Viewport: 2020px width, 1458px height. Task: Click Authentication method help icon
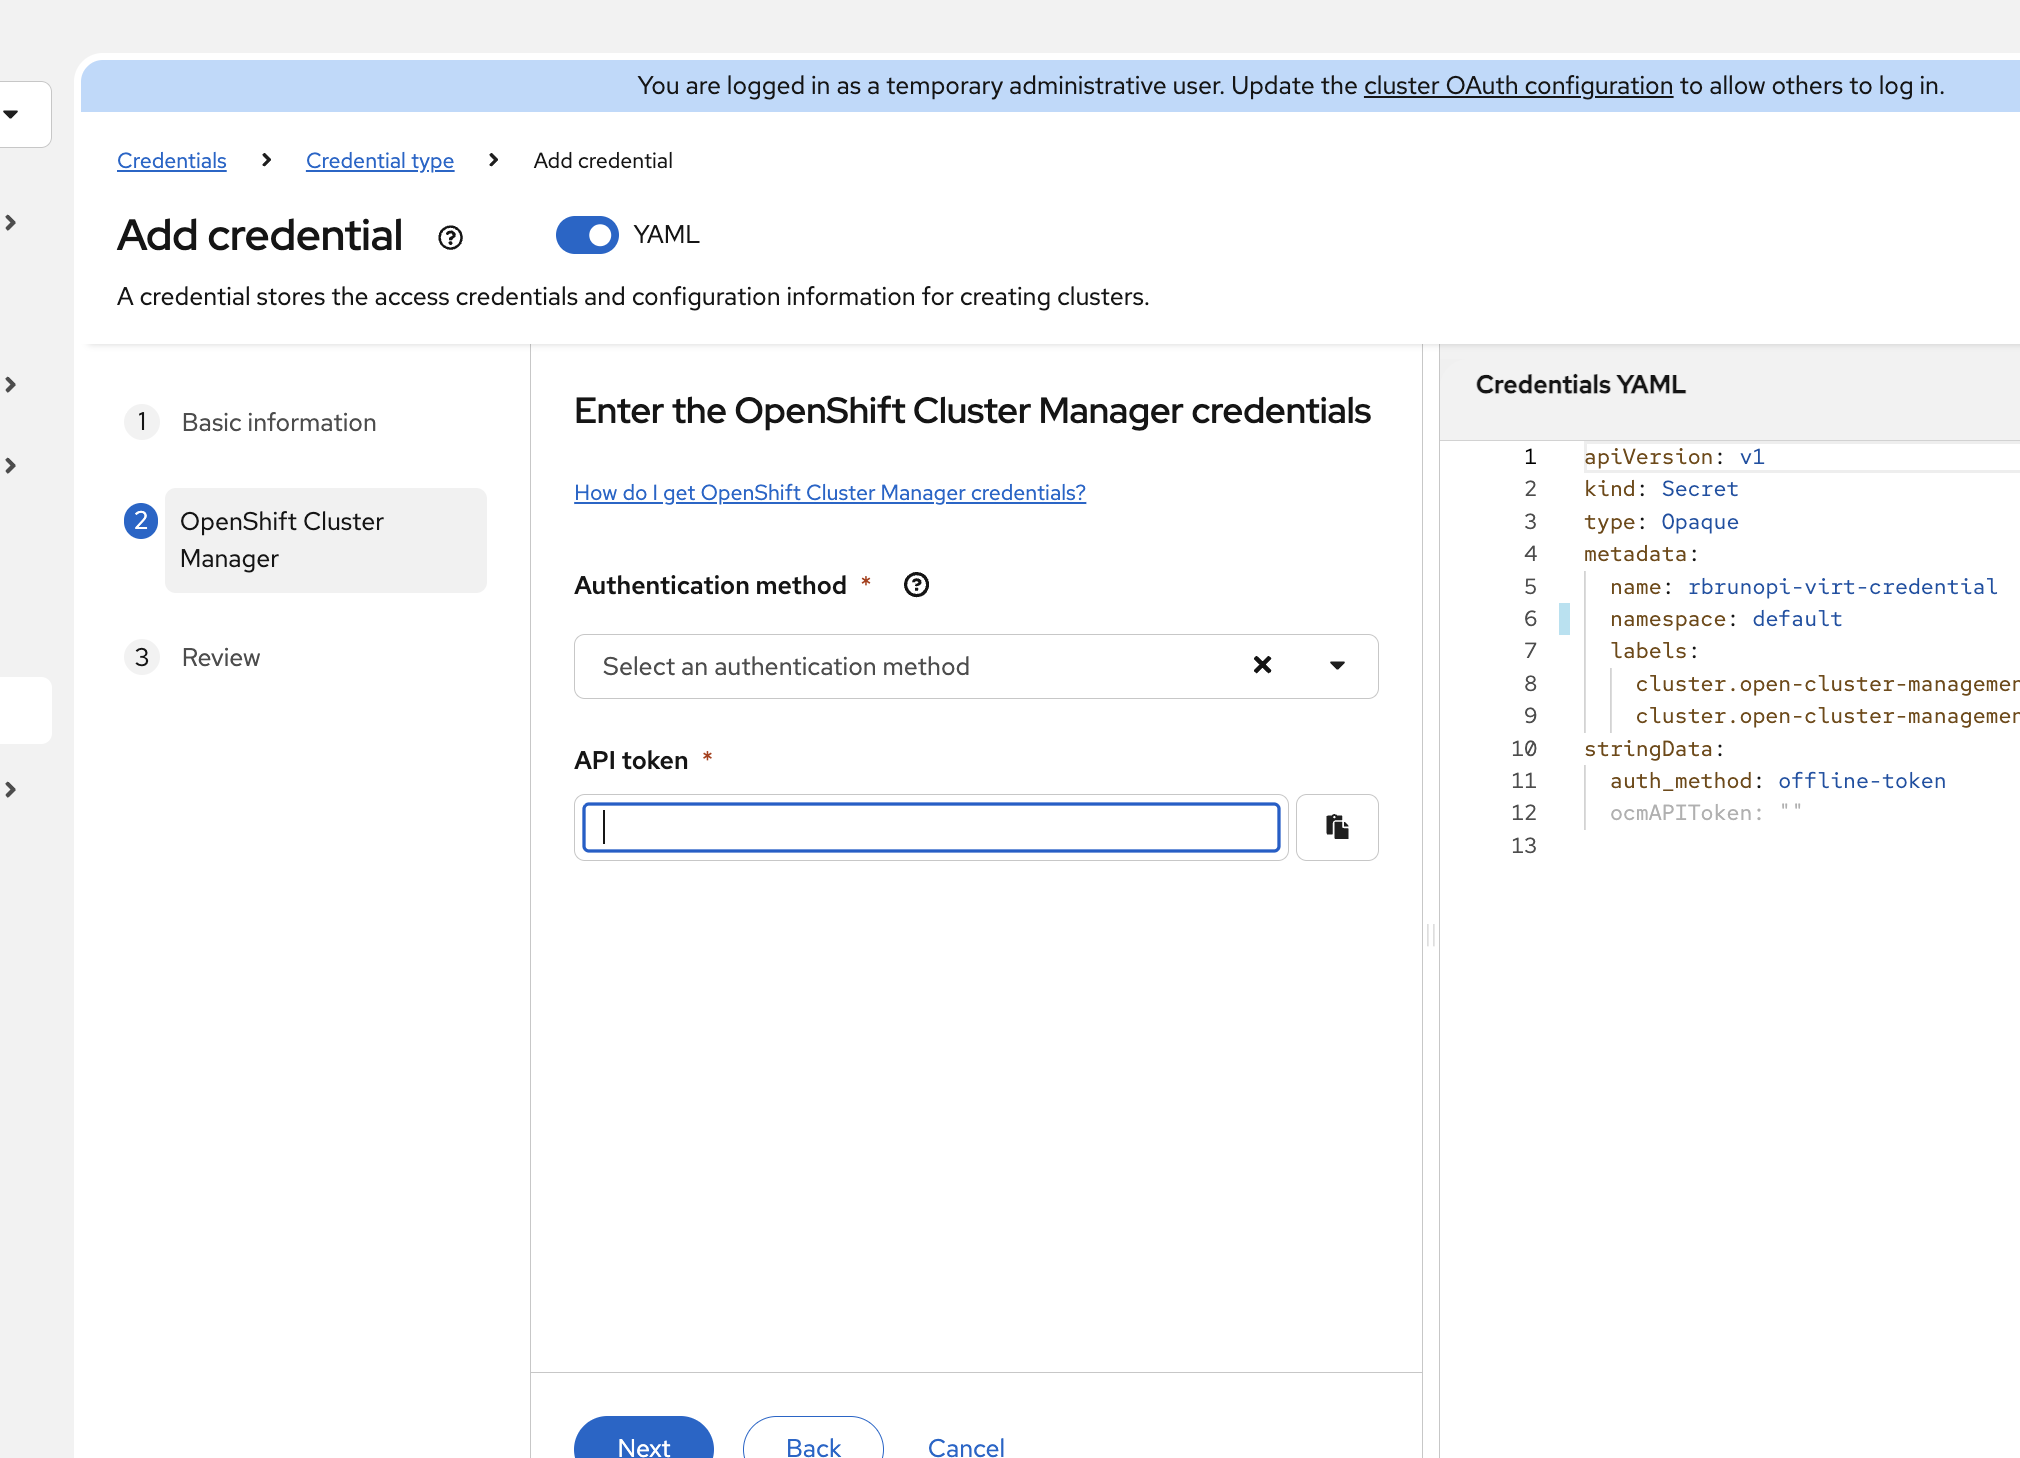916,585
